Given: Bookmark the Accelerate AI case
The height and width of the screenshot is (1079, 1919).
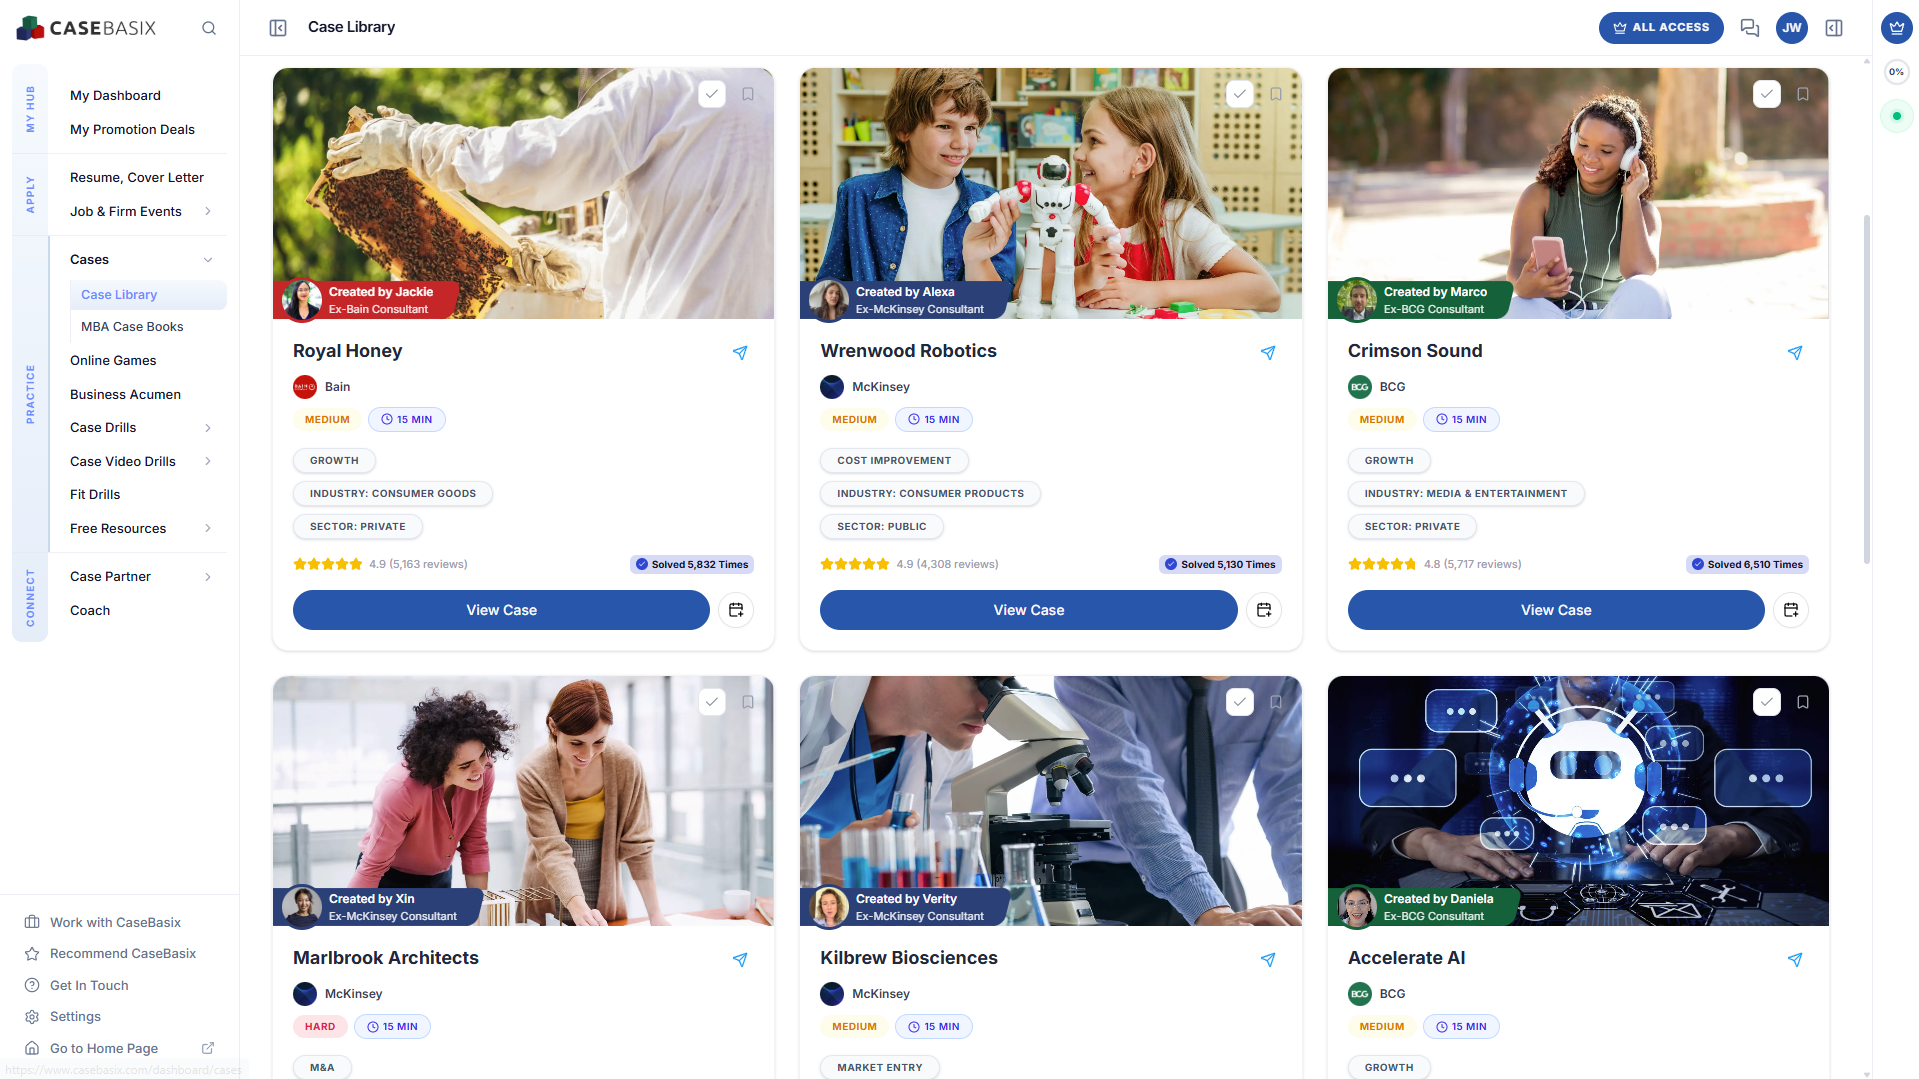Looking at the screenshot, I should 1803,702.
